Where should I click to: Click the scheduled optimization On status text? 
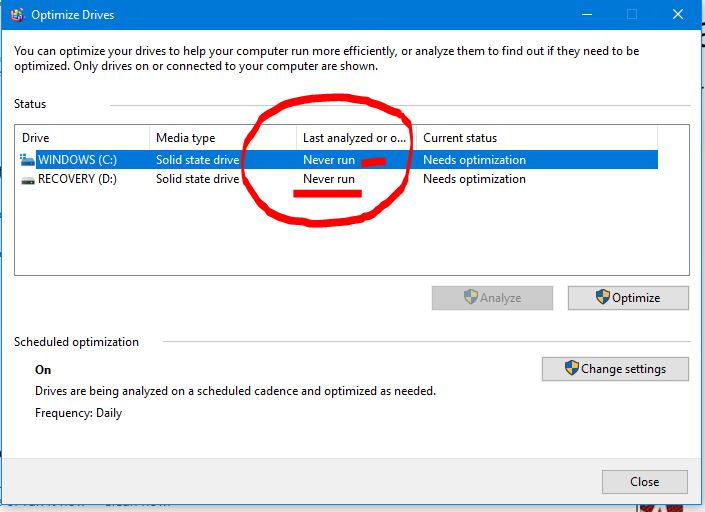point(43,370)
